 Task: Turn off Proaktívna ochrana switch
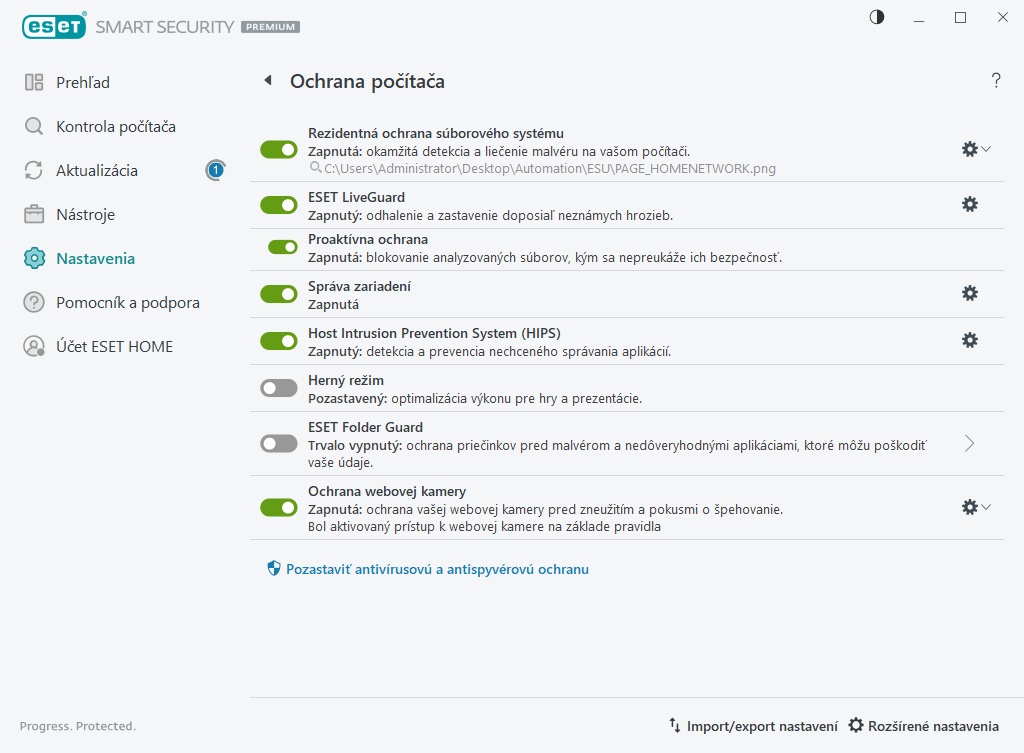[283, 247]
